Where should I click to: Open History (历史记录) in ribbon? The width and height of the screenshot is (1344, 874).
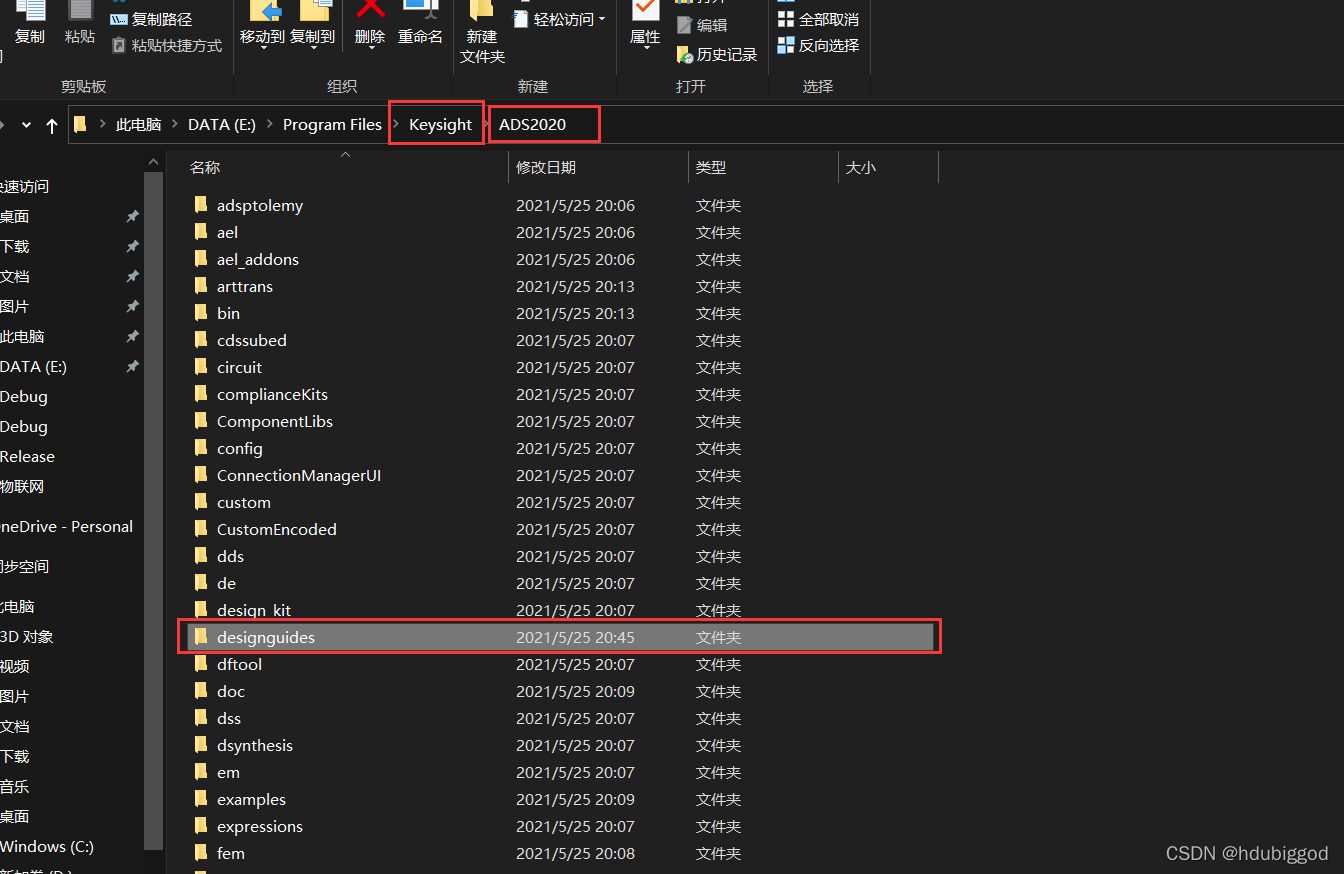click(x=717, y=54)
